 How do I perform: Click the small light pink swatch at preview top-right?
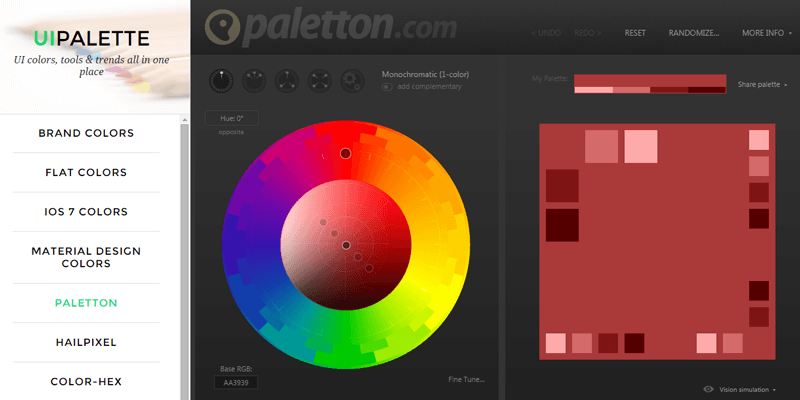(759, 140)
